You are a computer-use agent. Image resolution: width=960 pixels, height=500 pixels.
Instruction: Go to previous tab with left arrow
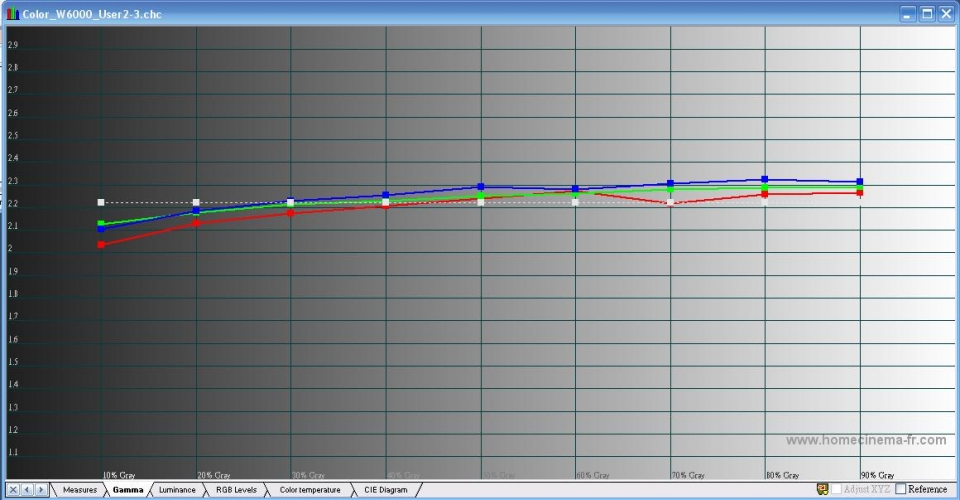pyautogui.click(x=27, y=490)
